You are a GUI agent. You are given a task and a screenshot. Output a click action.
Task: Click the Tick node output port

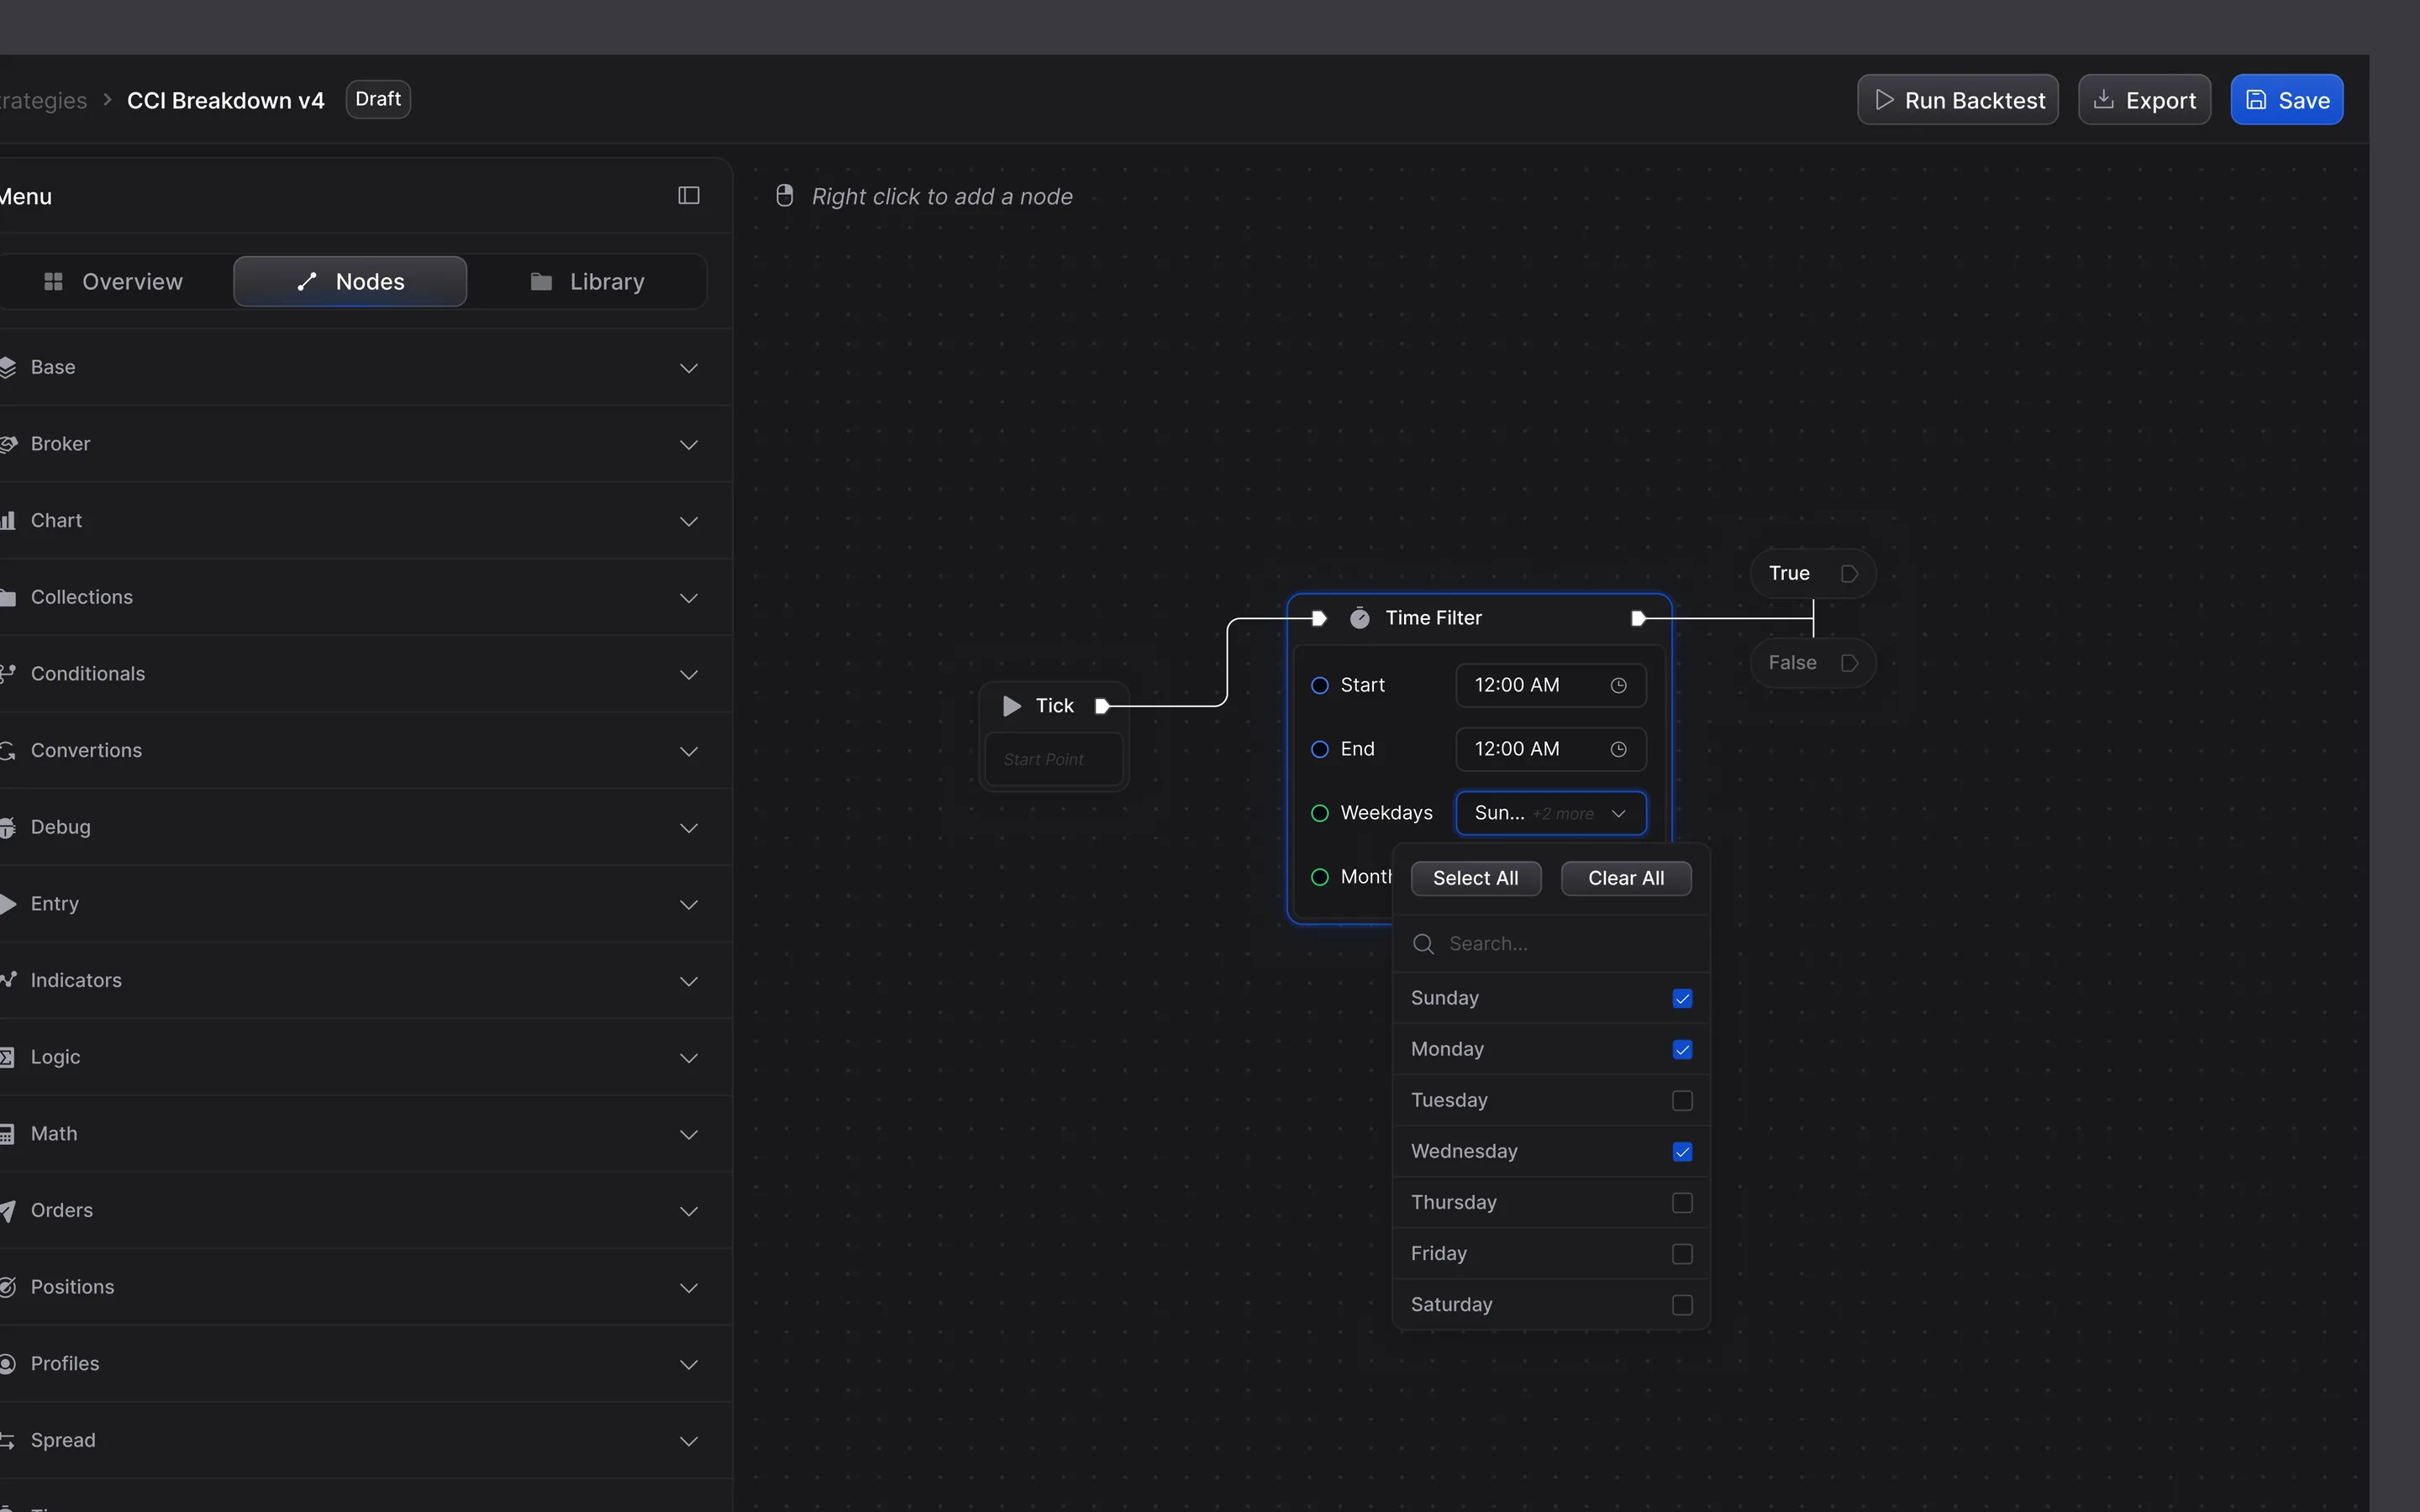[1102, 706]
